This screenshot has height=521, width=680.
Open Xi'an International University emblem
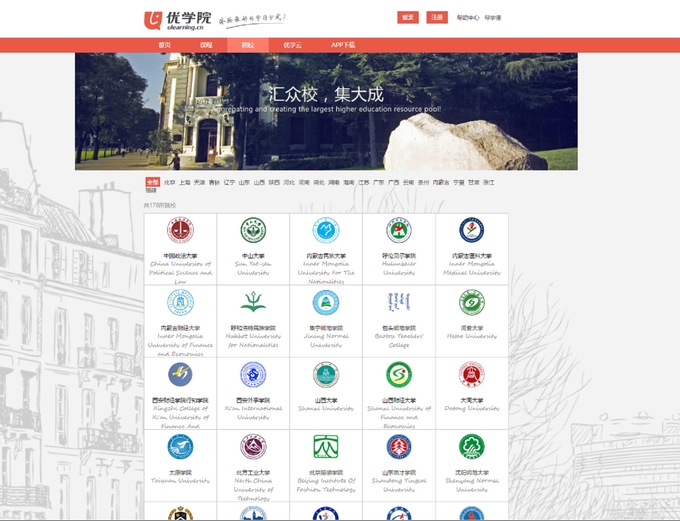point(253,374)
